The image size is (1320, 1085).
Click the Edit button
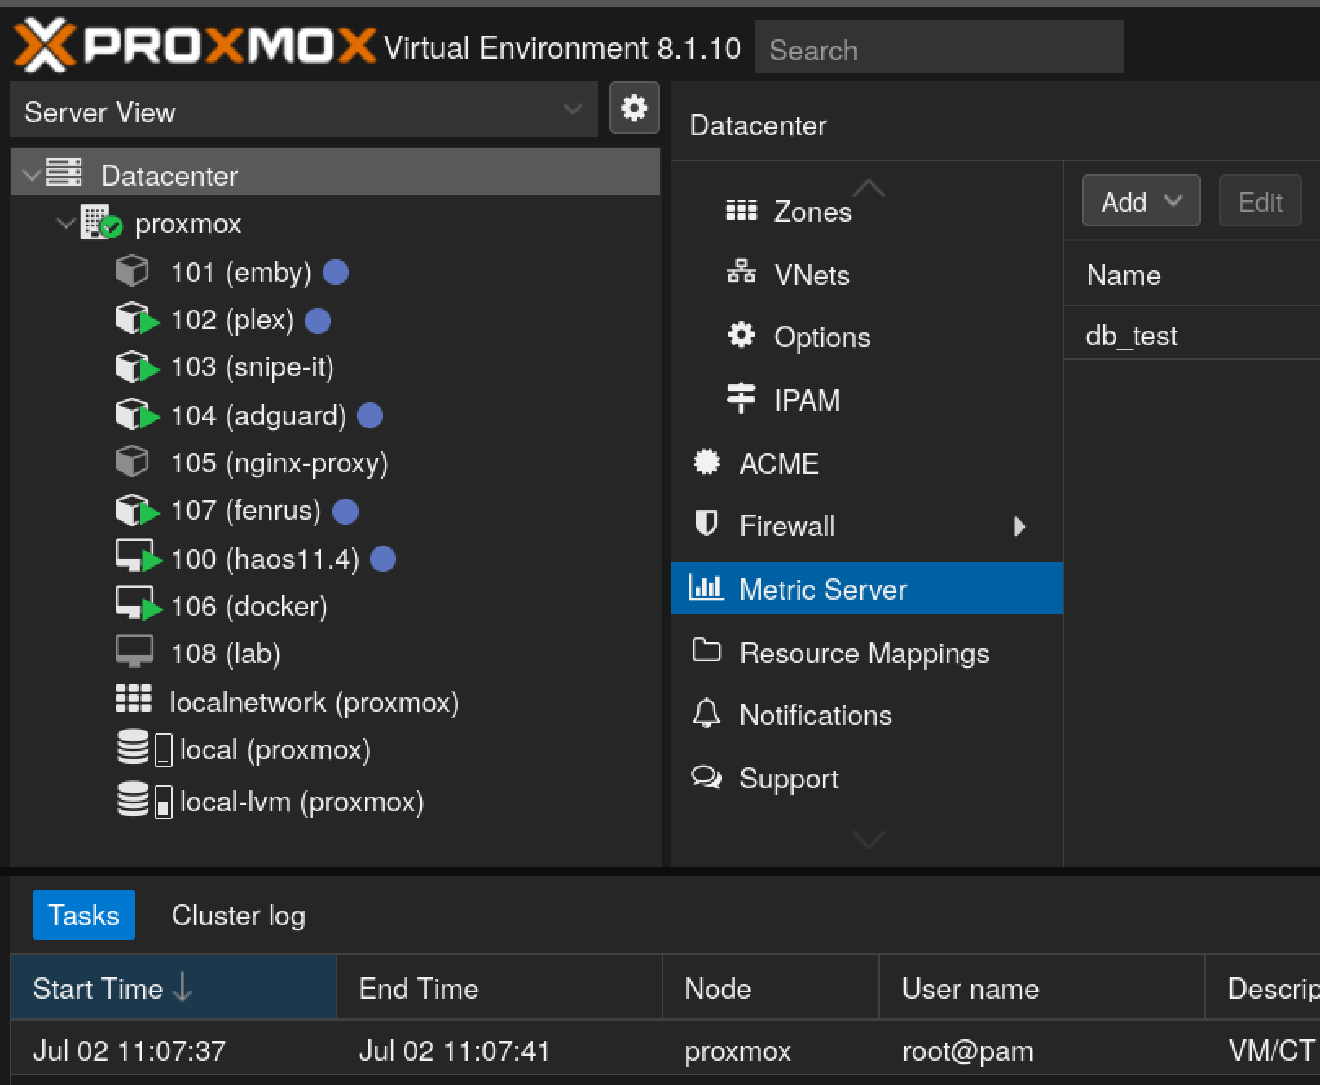(1259, 200)
